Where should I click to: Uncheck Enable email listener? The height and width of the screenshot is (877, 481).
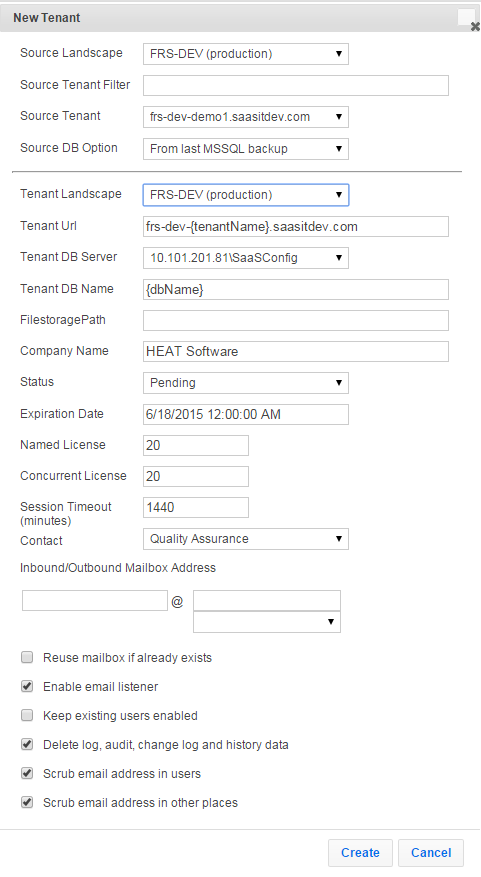click(x=27, y=686)
